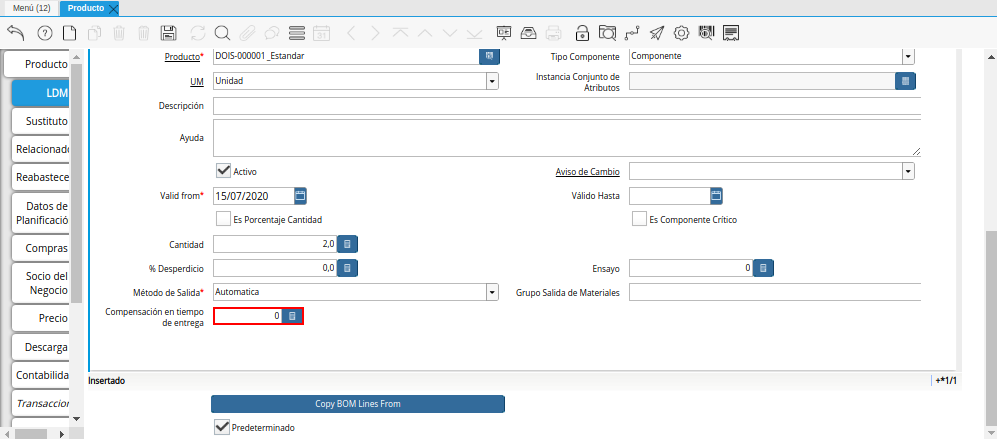Viewport: 997px width, 439px height.
Task: Click the save floppy disk icon
Action: pyautogui.click(x=169, y=32)
